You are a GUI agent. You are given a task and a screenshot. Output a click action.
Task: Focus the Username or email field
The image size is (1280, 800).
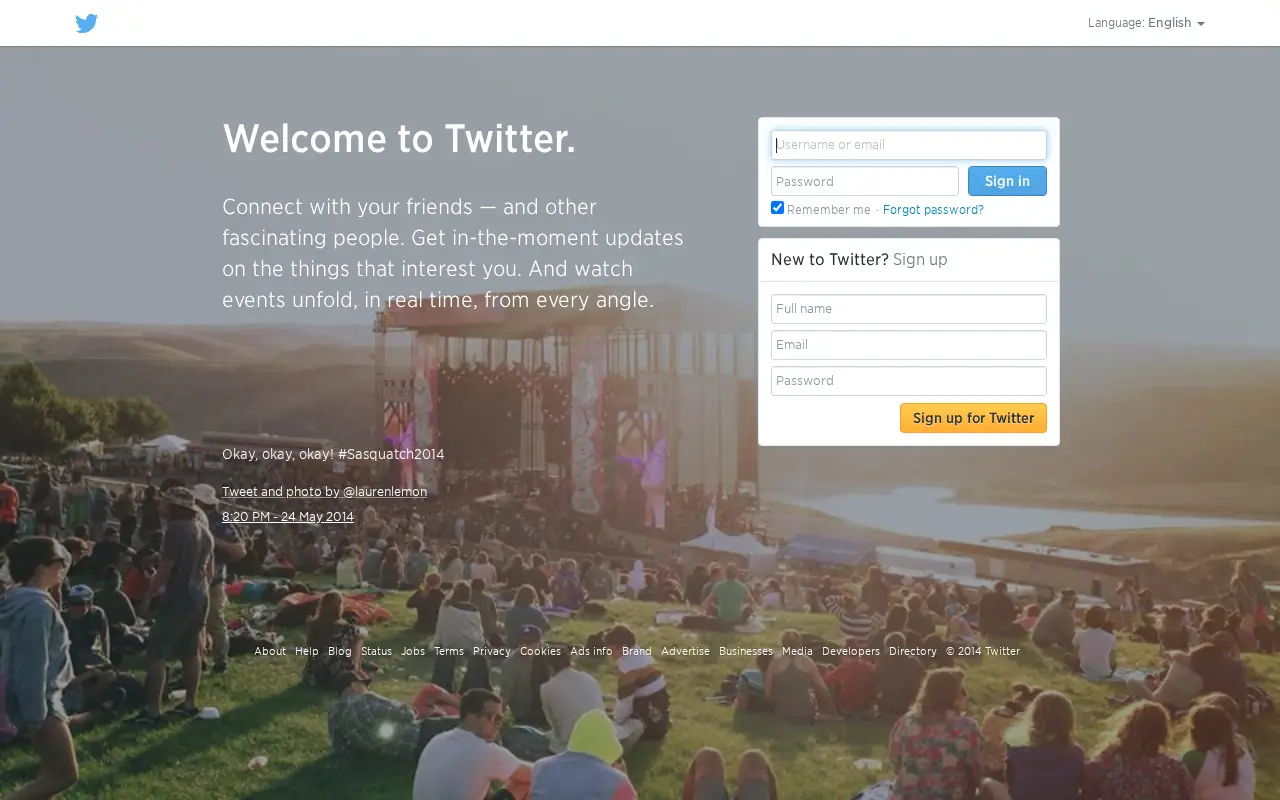pos(909,145)
